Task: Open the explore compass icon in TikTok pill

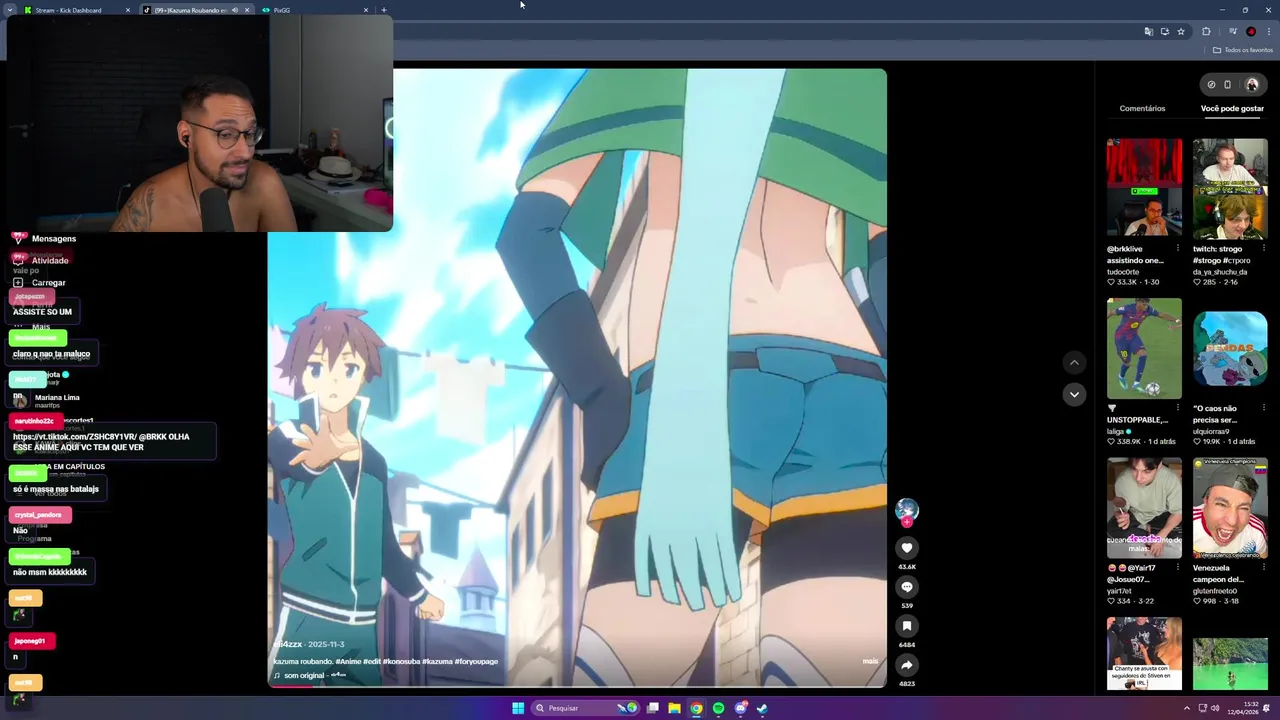Action: 1211,85
